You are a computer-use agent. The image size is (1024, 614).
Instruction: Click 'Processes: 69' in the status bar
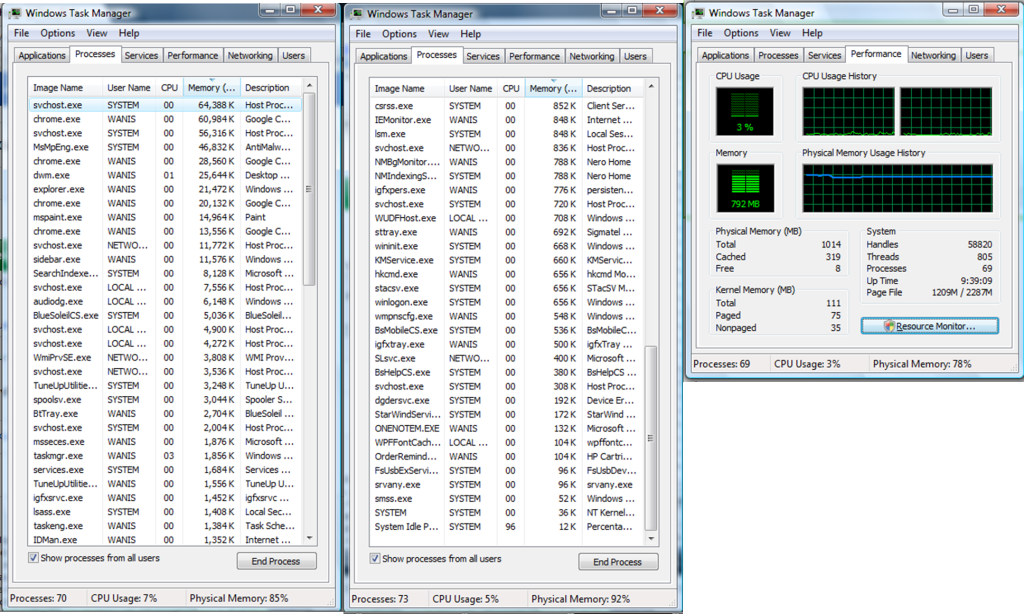pyautogui.click(x=722, y=364)
